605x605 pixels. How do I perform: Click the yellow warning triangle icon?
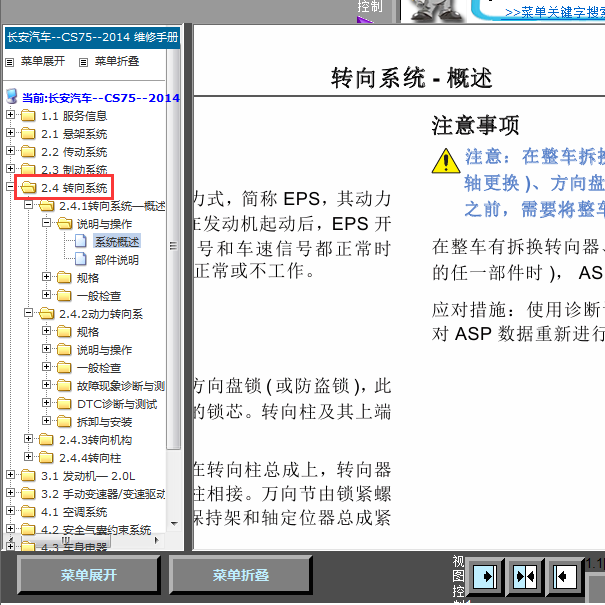click(446, 161)
